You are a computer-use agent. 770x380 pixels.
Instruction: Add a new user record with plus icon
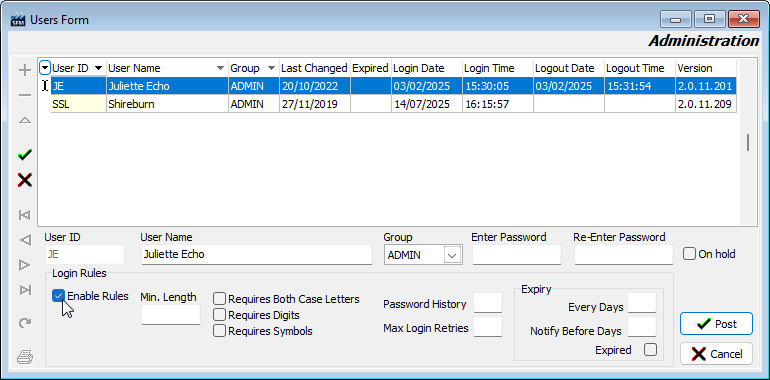(25, 70)
